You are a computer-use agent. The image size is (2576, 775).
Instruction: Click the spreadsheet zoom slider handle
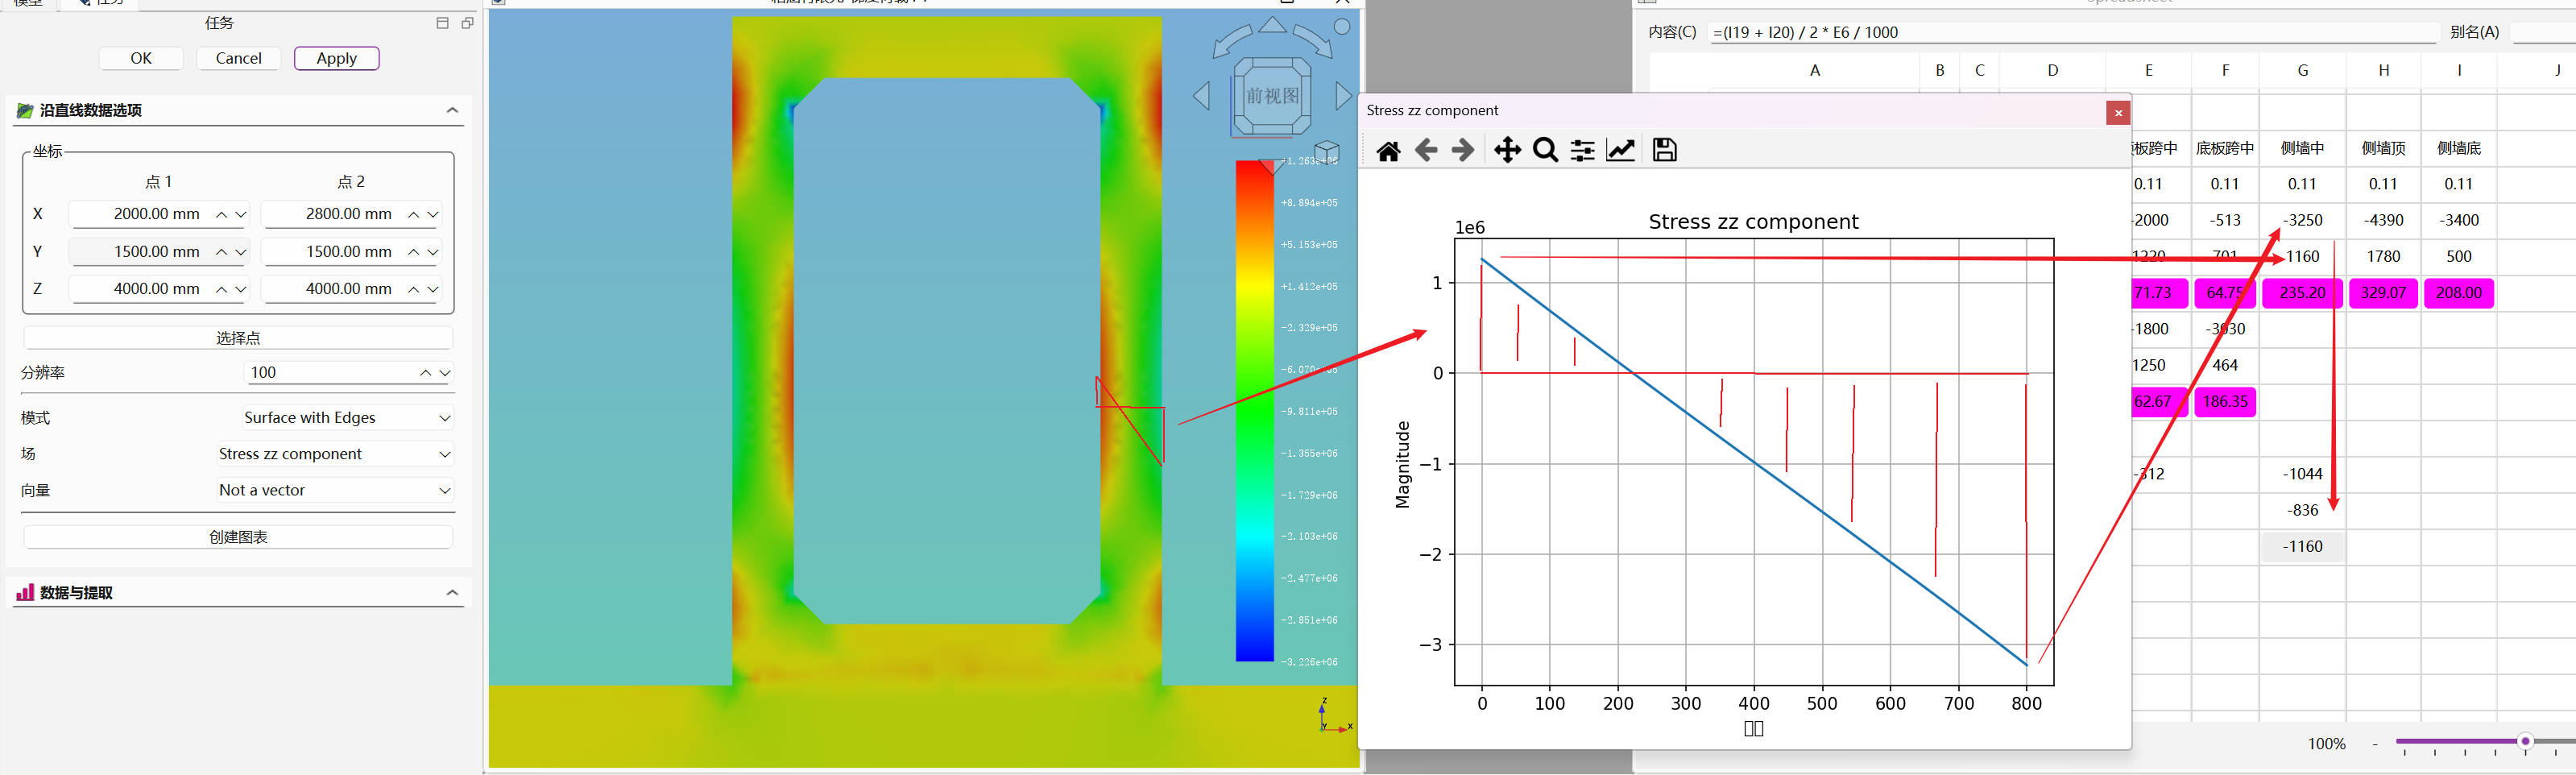coord(2525,741)
